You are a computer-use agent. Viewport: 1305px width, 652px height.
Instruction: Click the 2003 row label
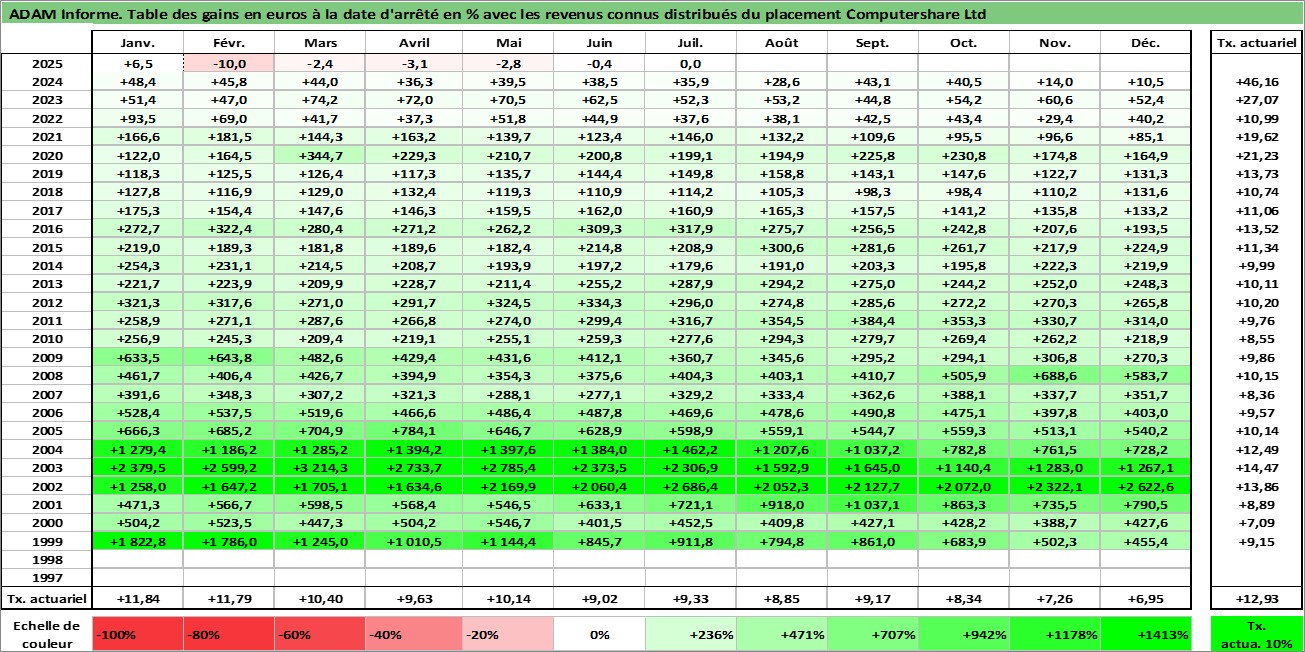pyautogui.click(x=47, y=468)
